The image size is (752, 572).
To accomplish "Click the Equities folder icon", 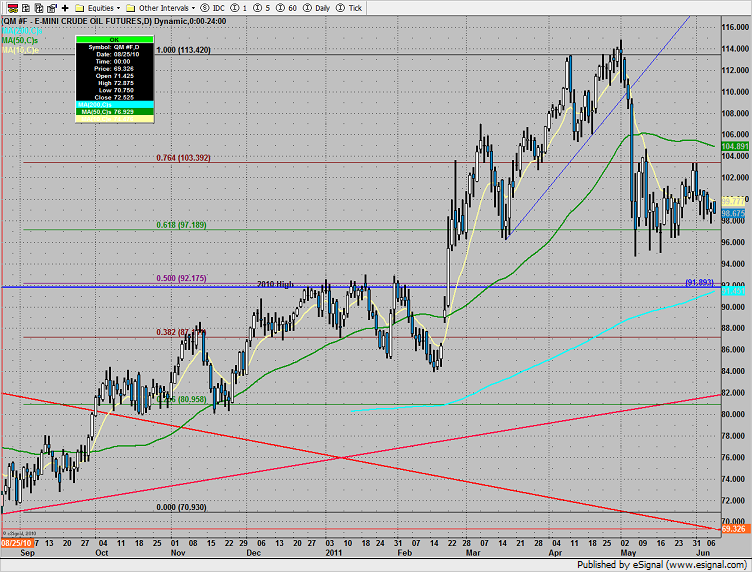I will click(x=80, y=8).
